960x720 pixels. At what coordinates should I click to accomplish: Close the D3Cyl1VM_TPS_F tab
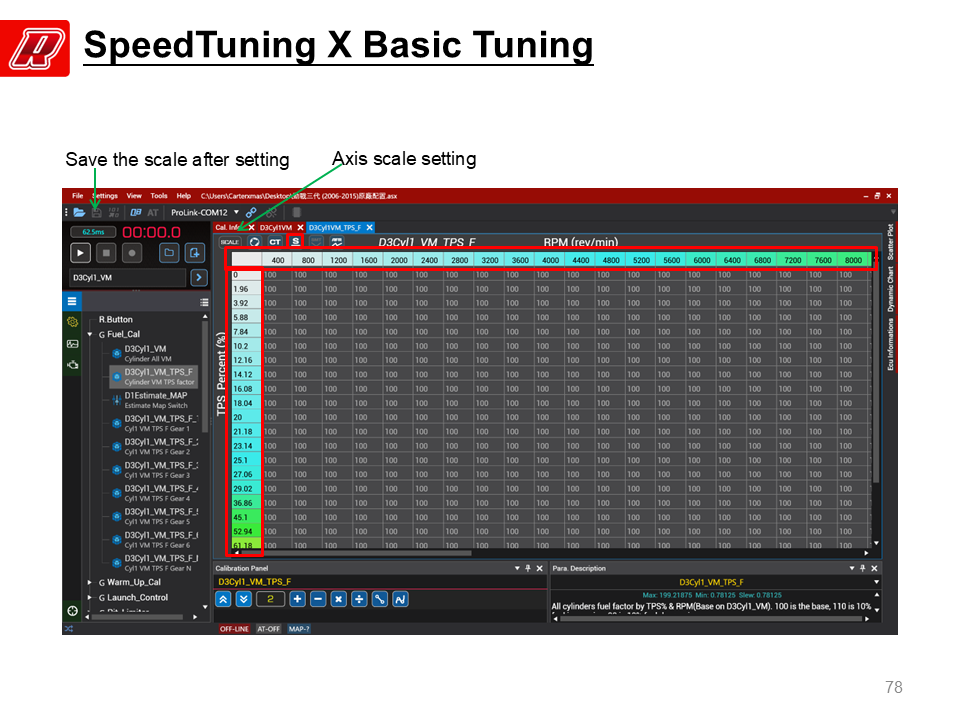(369, 227)
